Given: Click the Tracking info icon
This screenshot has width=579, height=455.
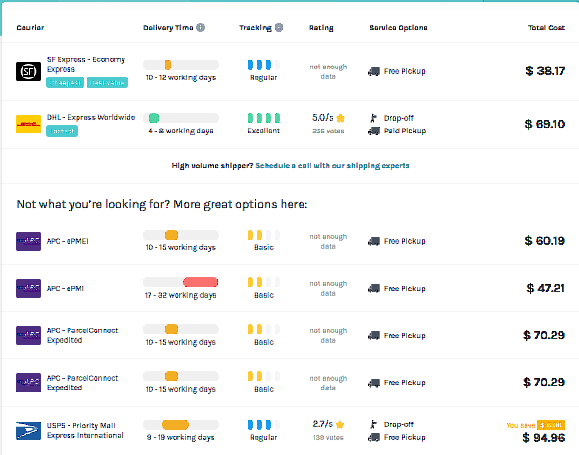Looking at the screenshot, I should [x=279, y=27].
